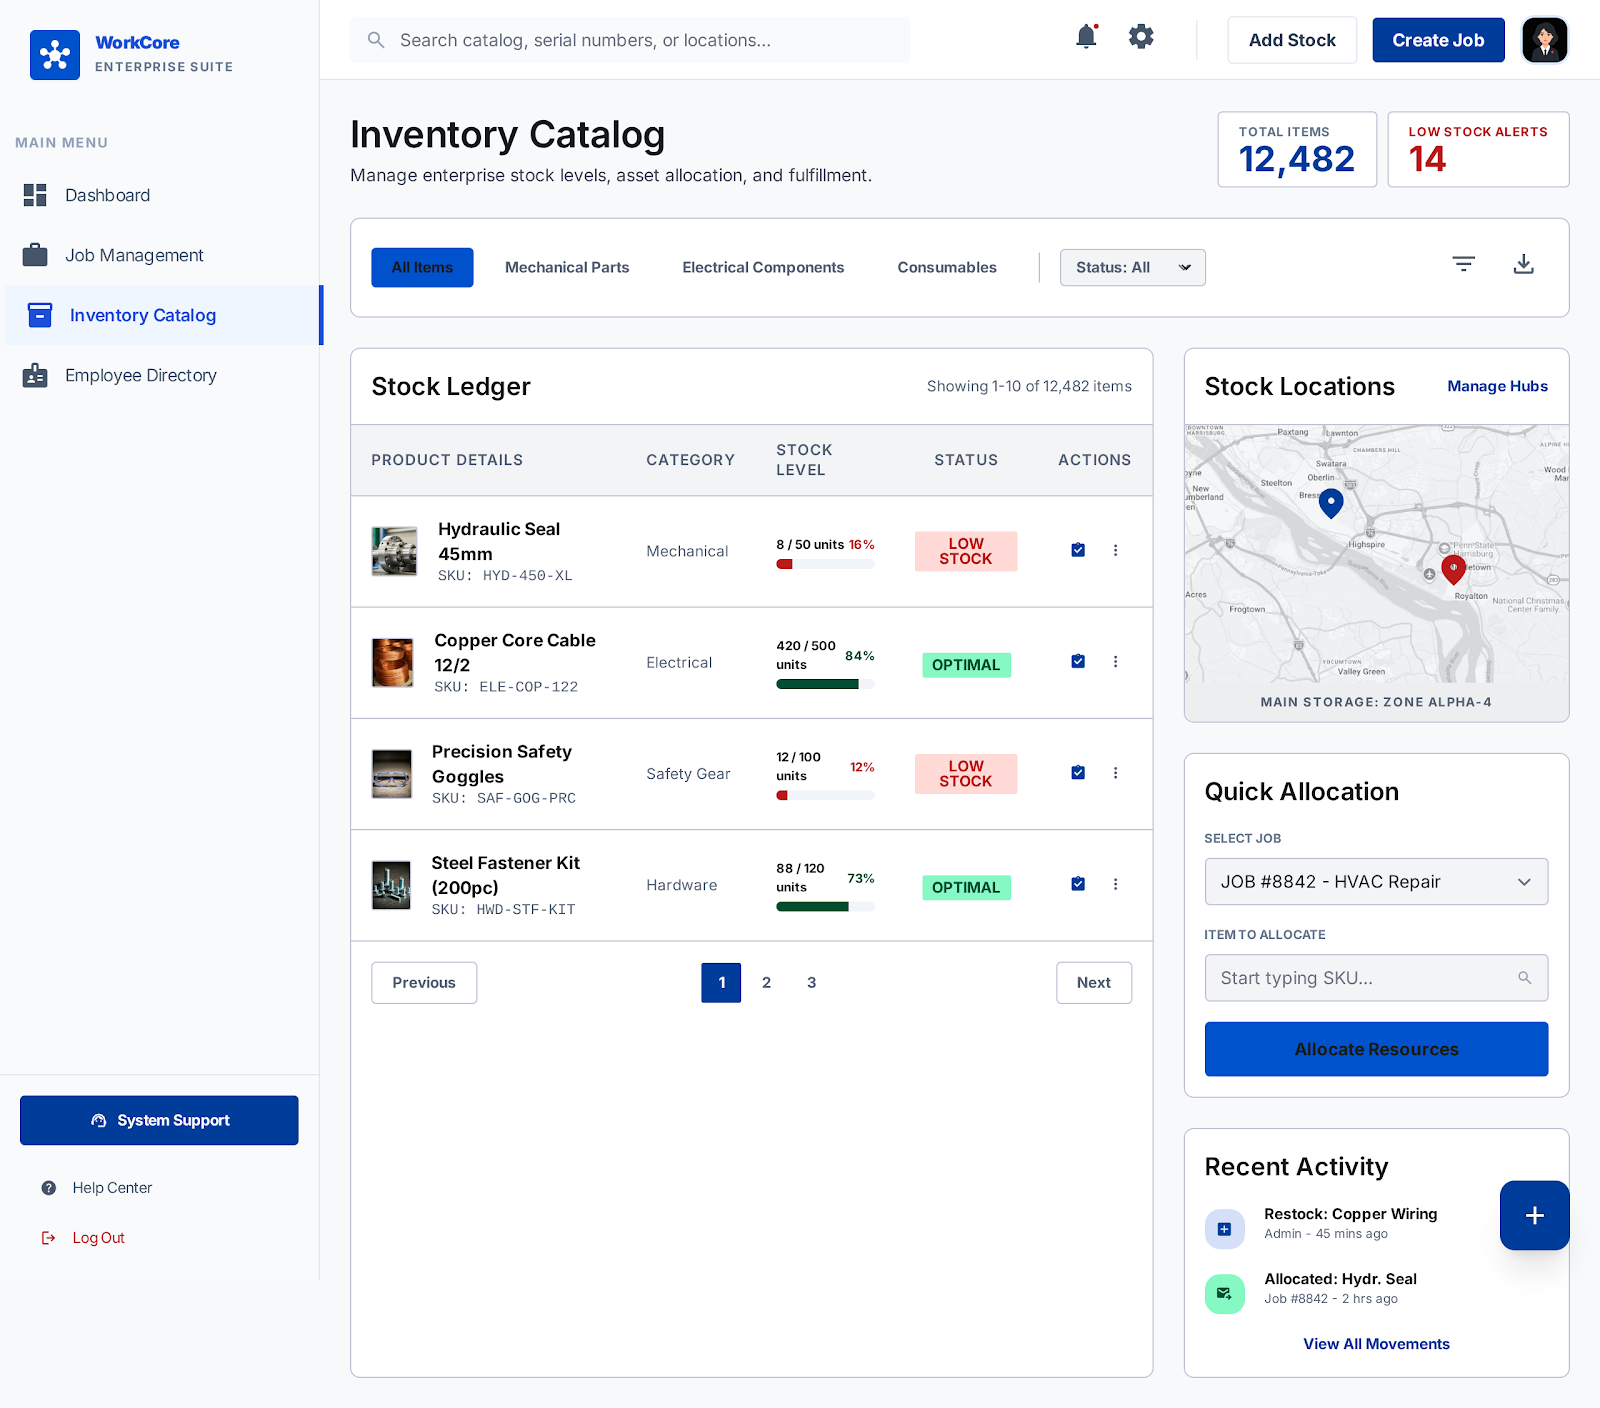Open the kebab menu for Precision Safety Goggles
The width and height of the screenshot is (1600, 1408).
tap(1116, 772)
